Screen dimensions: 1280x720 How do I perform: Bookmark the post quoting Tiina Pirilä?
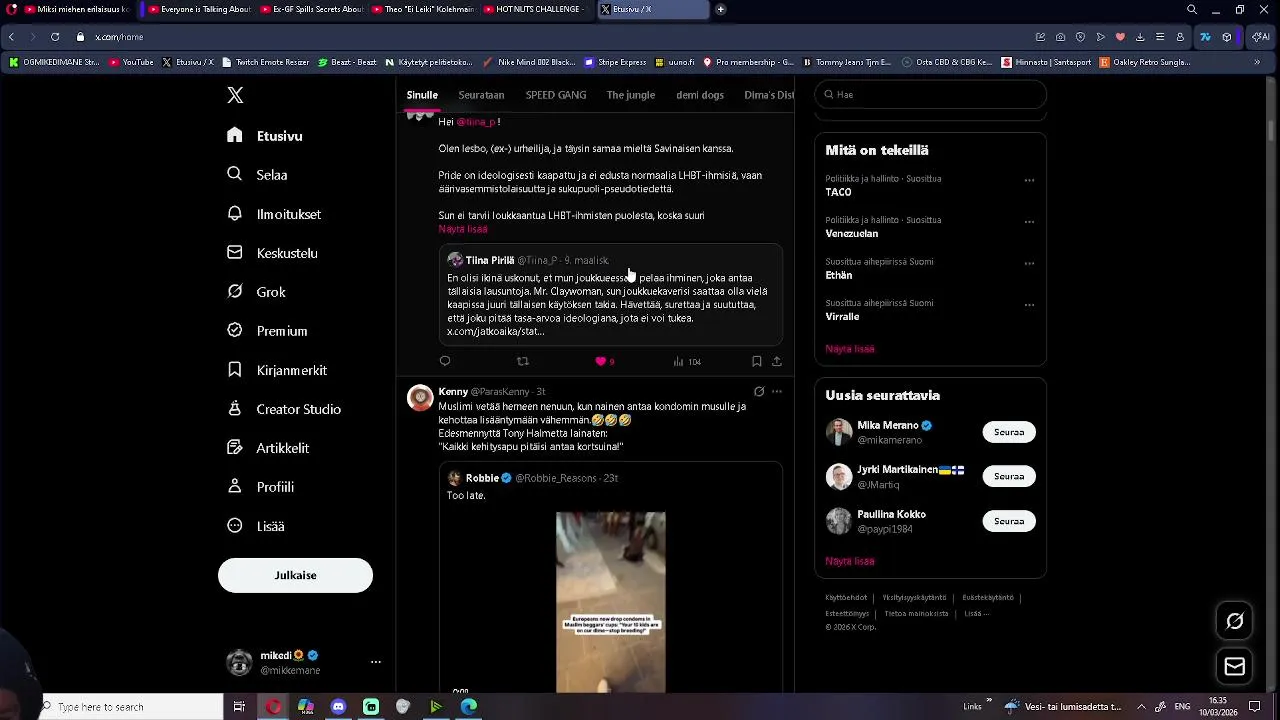pos(756,361)
